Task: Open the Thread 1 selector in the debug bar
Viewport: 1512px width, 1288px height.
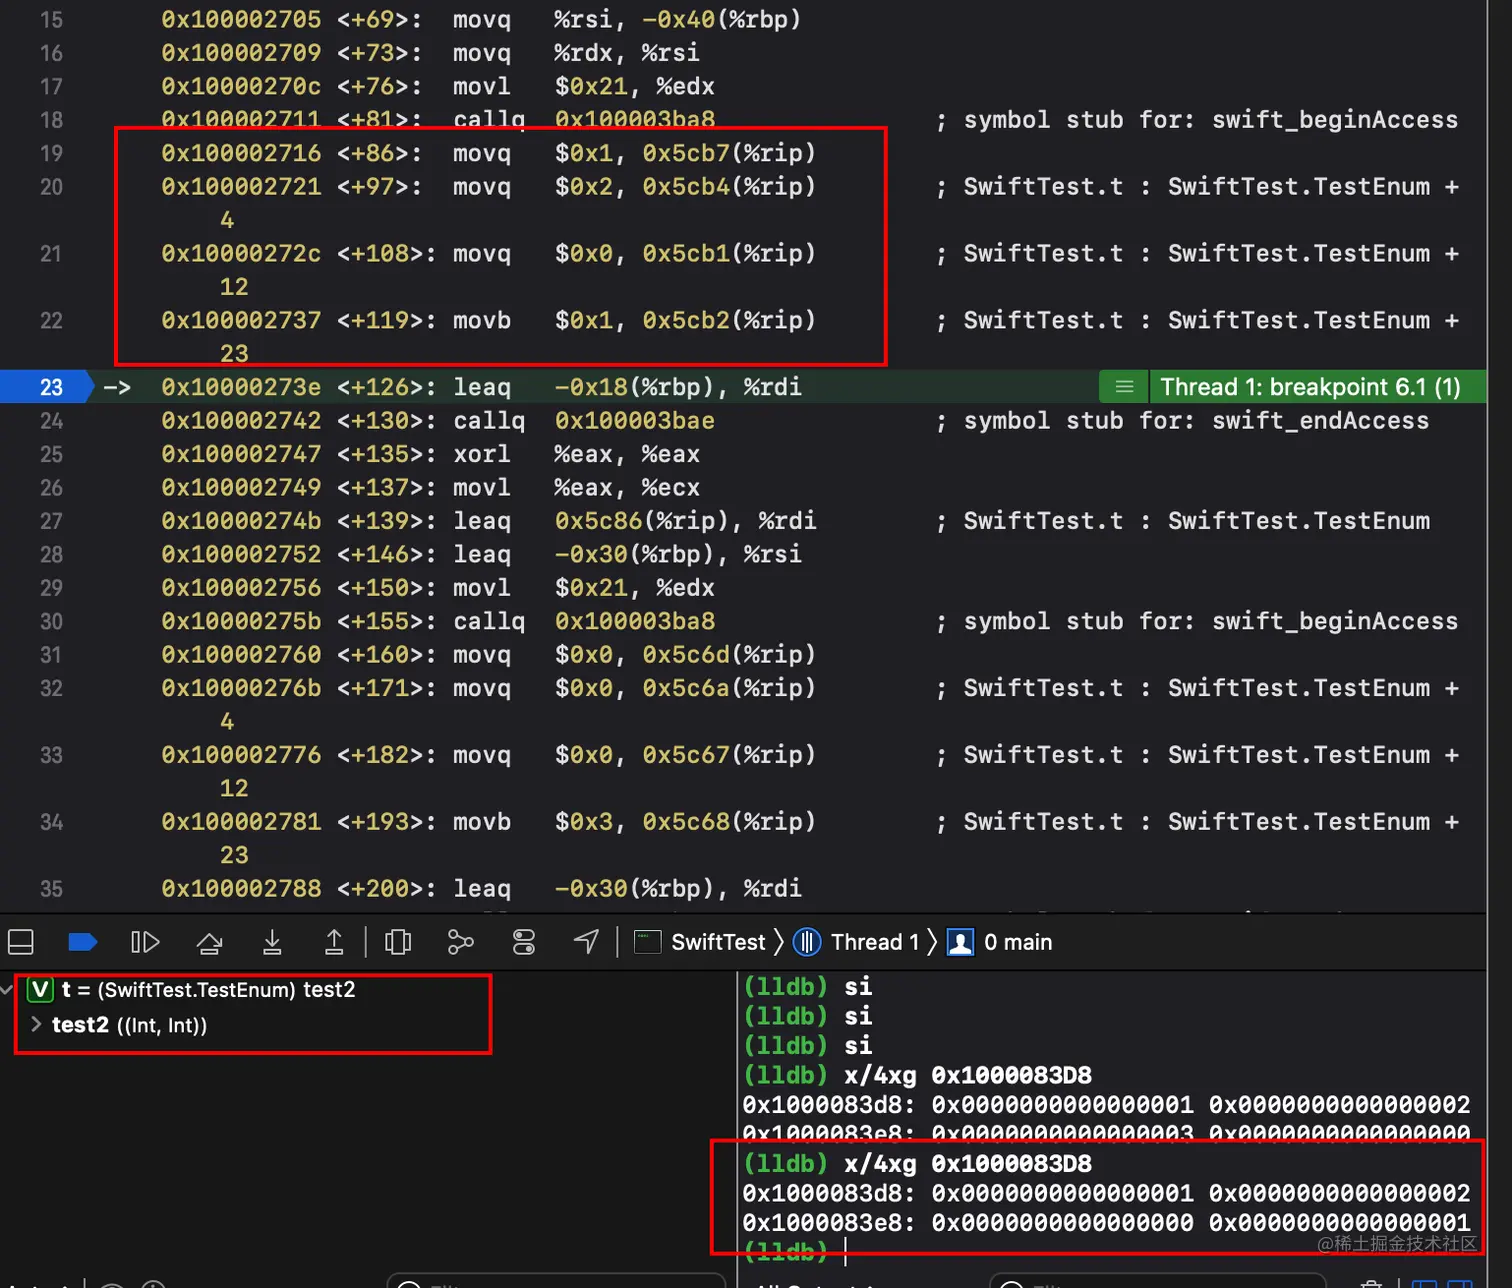Action: click(x=856, y=942)
